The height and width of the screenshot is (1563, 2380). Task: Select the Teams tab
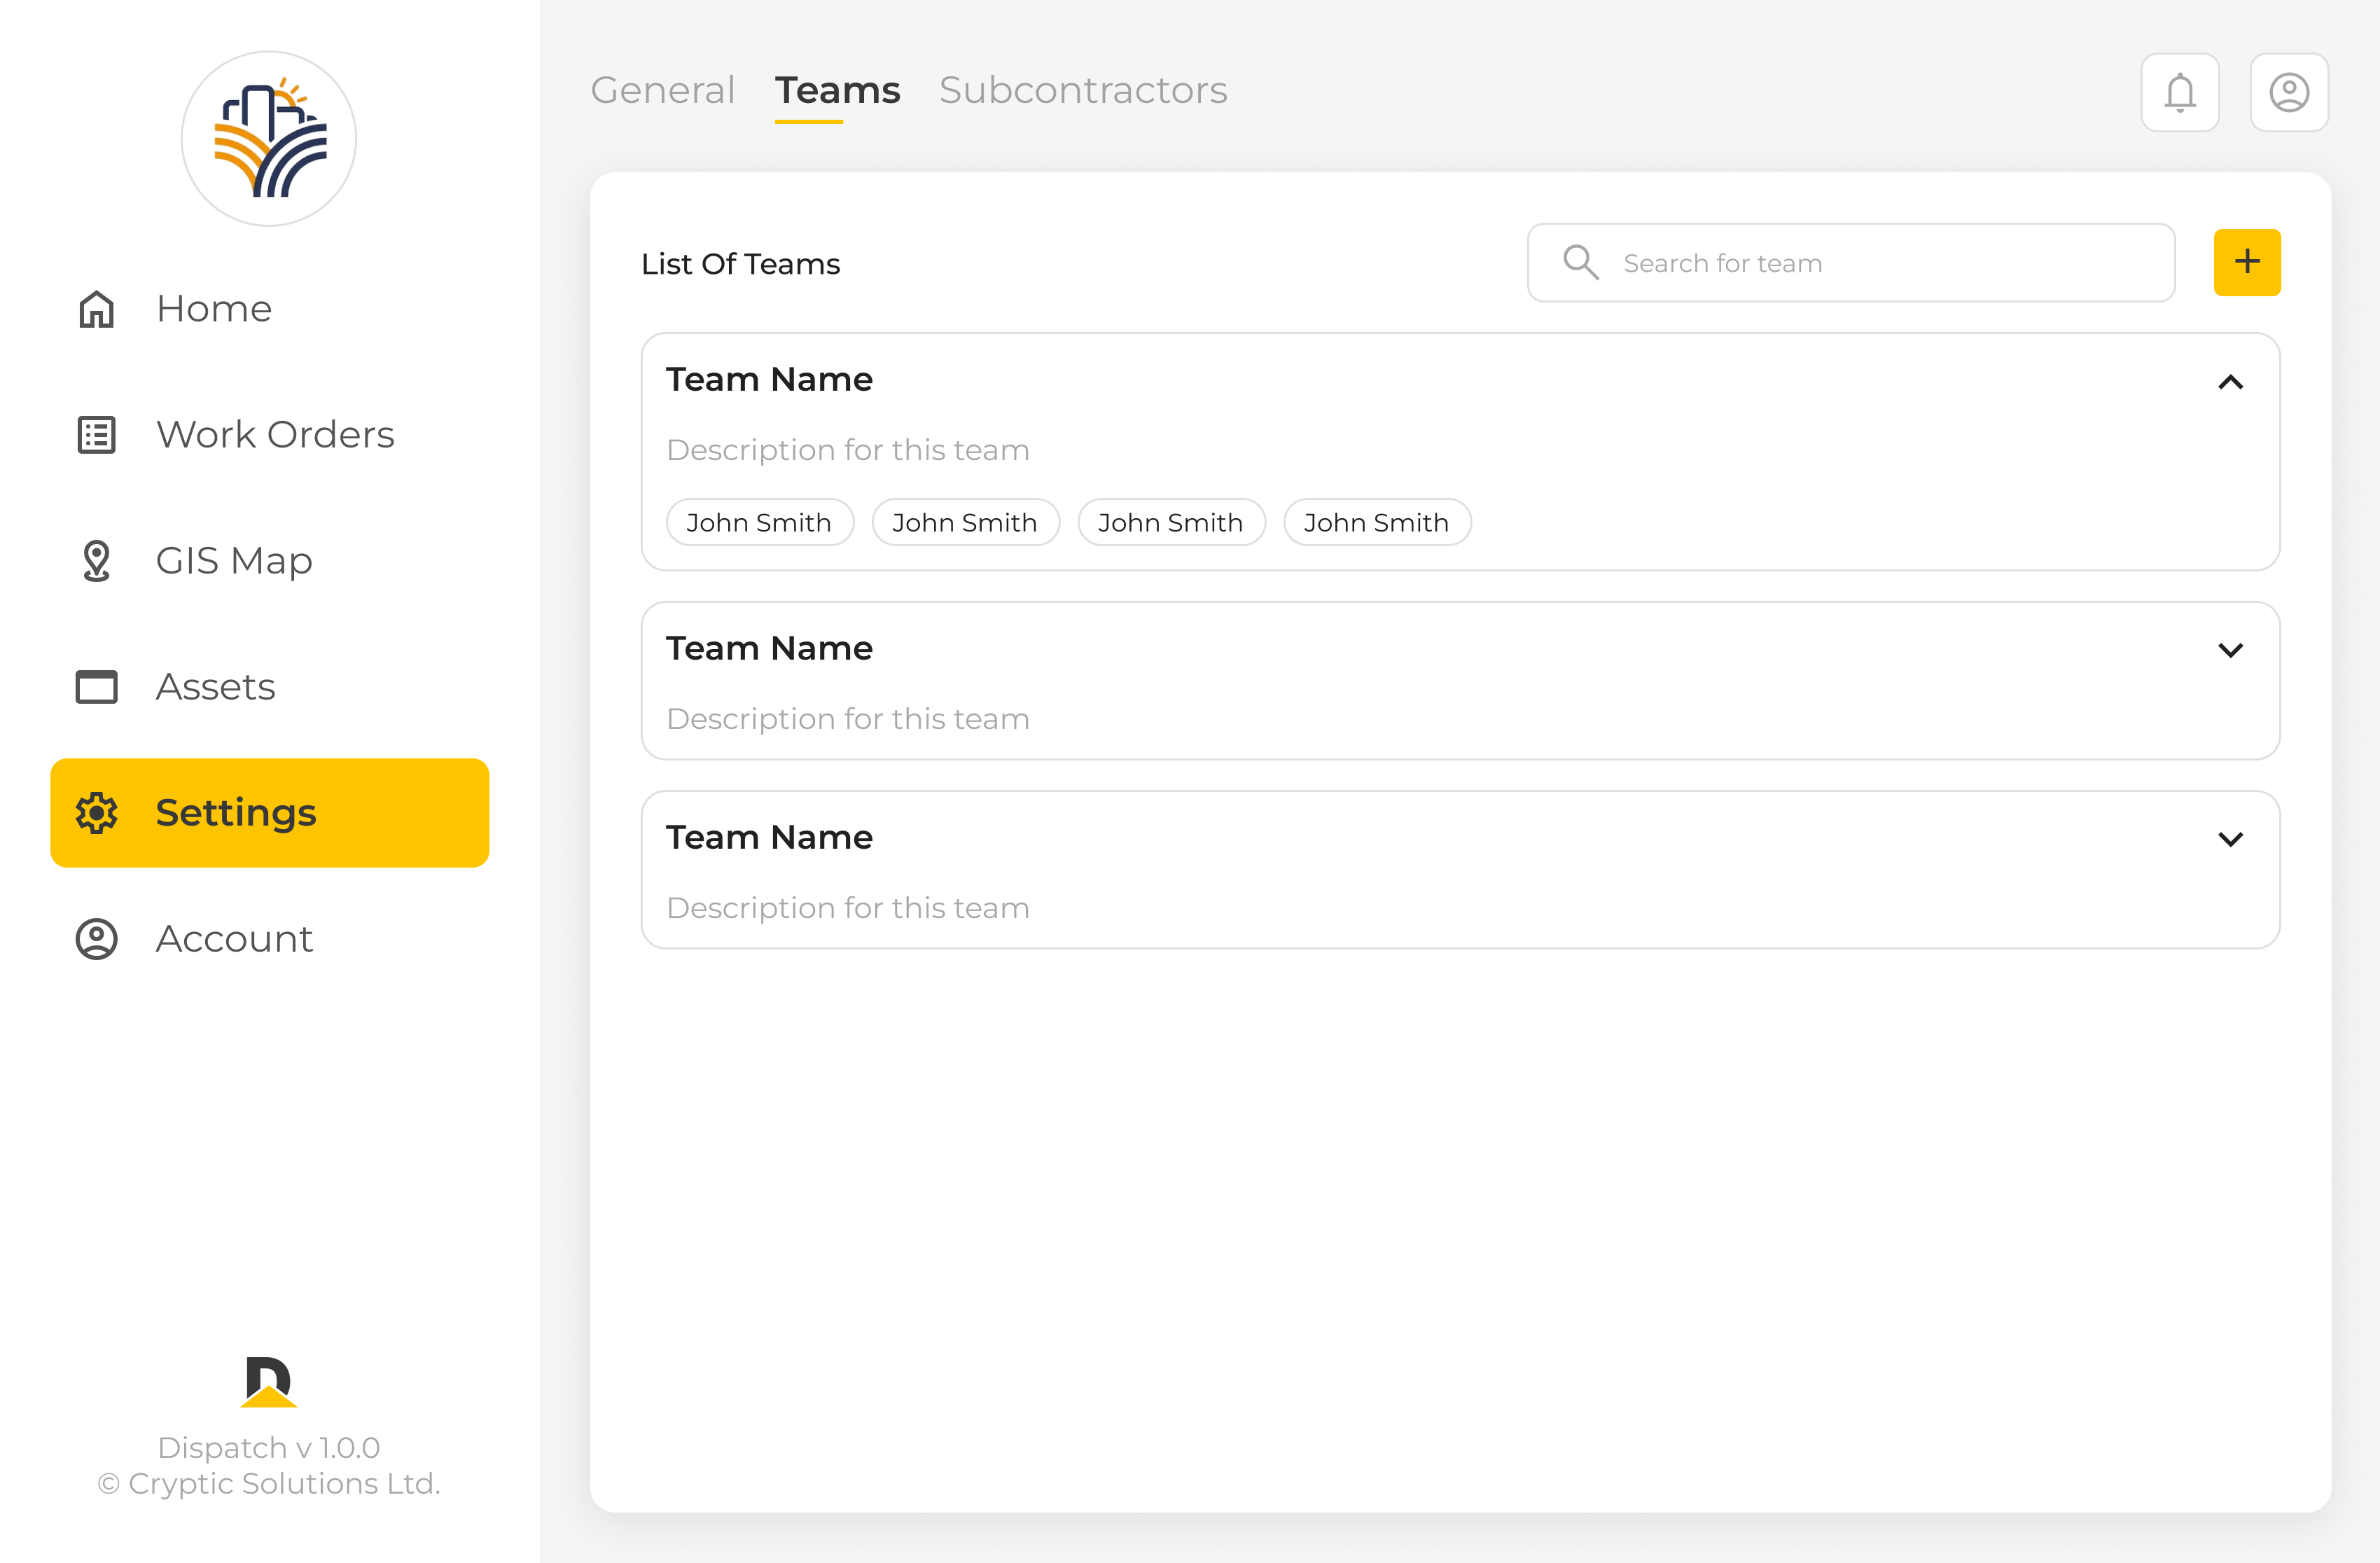837,90
